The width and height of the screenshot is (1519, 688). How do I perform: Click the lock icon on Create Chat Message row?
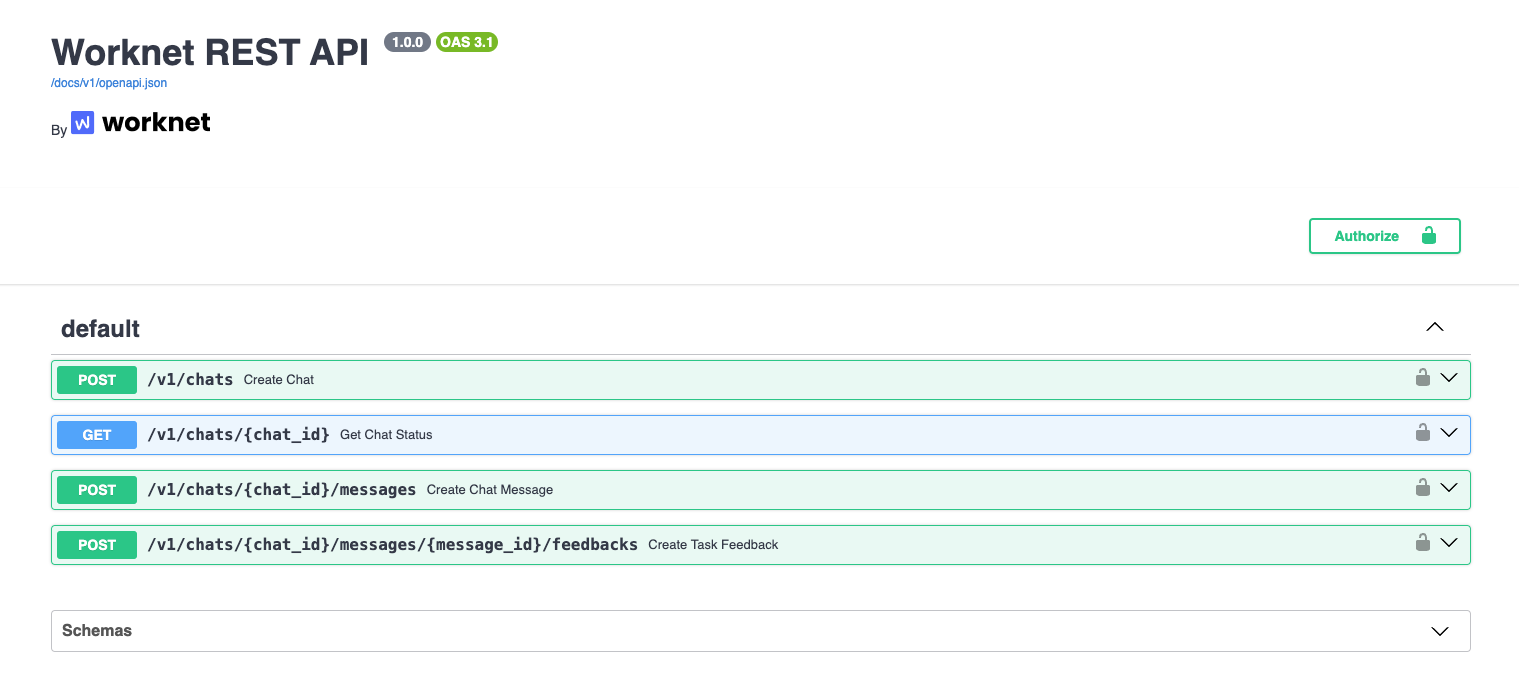[x=1422, y=487]
